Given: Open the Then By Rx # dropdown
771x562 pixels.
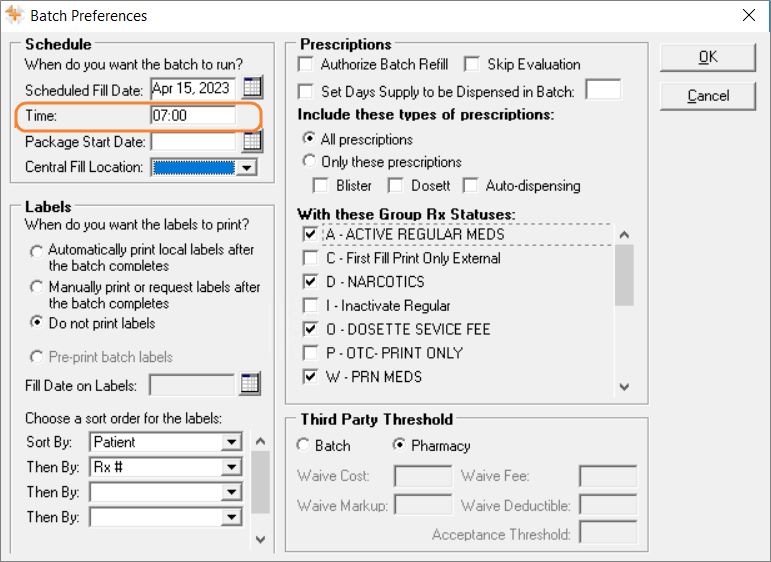Looking at the screenshot, I should point(231,467).
